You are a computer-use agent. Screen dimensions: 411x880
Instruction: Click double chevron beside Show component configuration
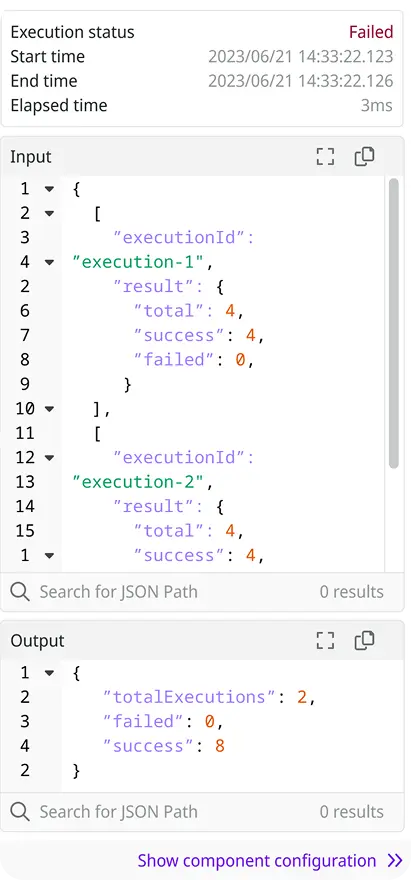click(395, 860)
